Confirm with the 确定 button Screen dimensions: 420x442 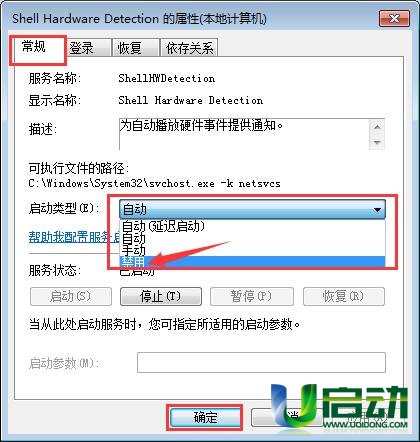(205, 417)
